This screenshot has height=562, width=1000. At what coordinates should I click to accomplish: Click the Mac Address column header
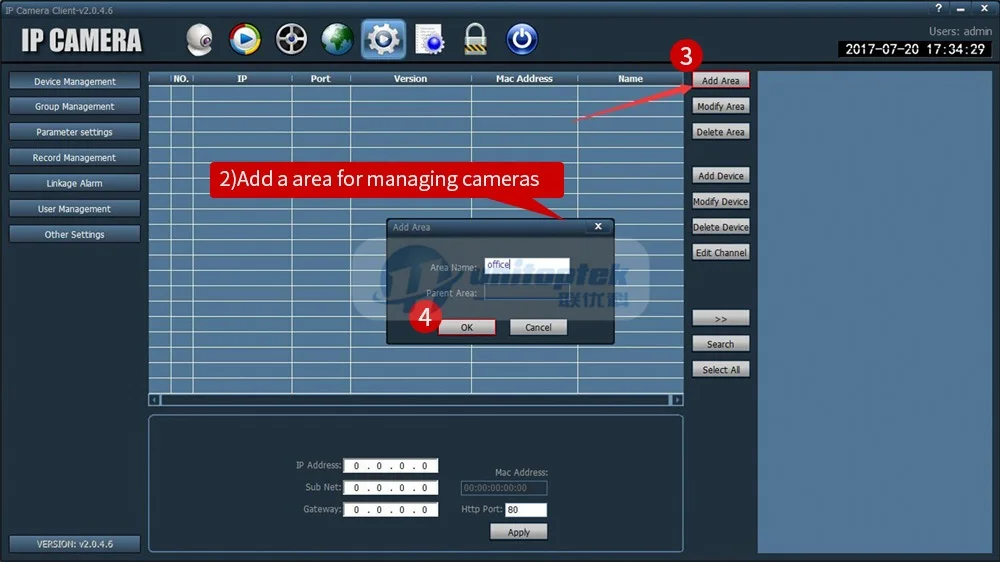(x=524, y=78)
